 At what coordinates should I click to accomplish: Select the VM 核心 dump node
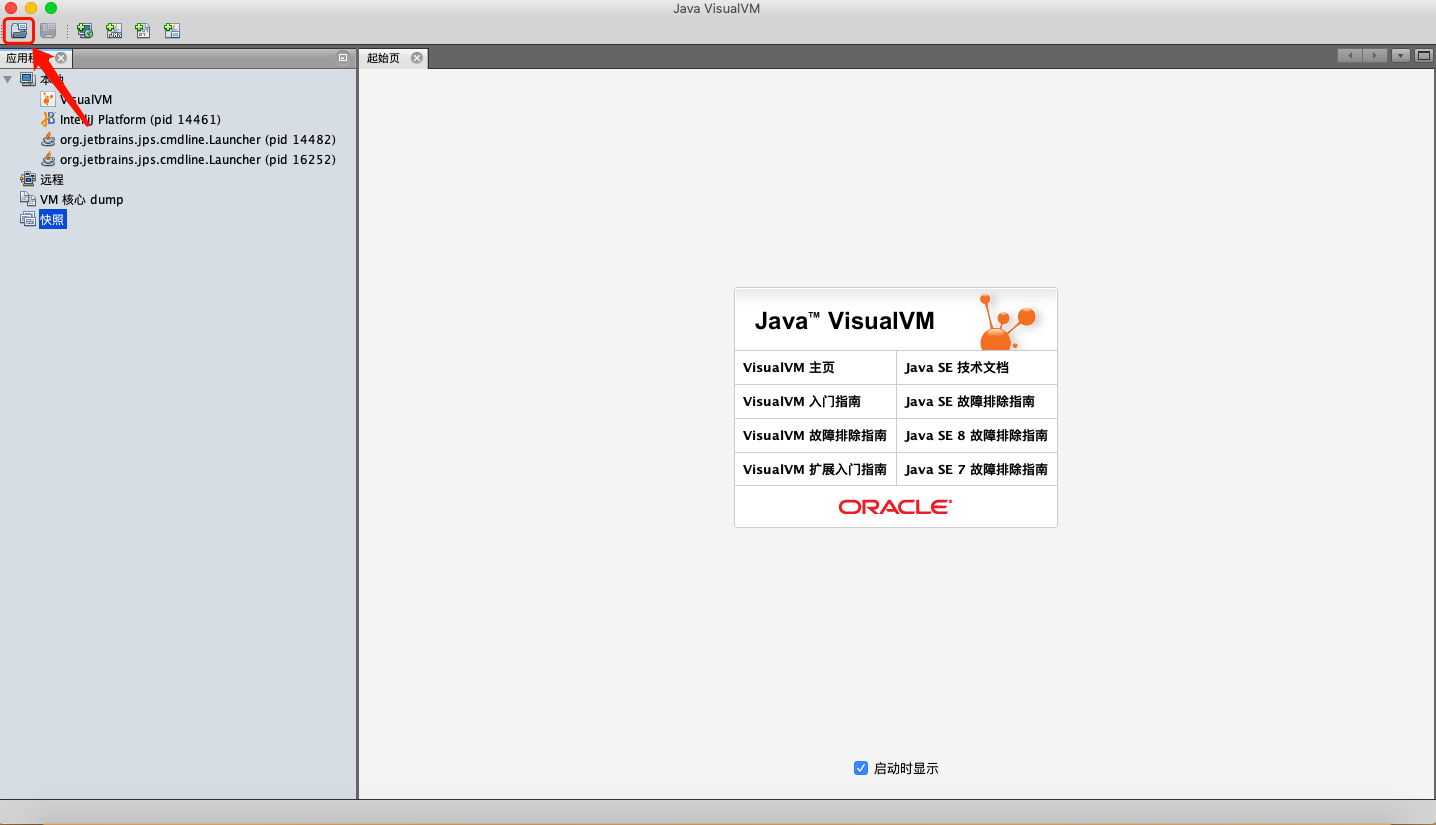[x=82, y=199]
